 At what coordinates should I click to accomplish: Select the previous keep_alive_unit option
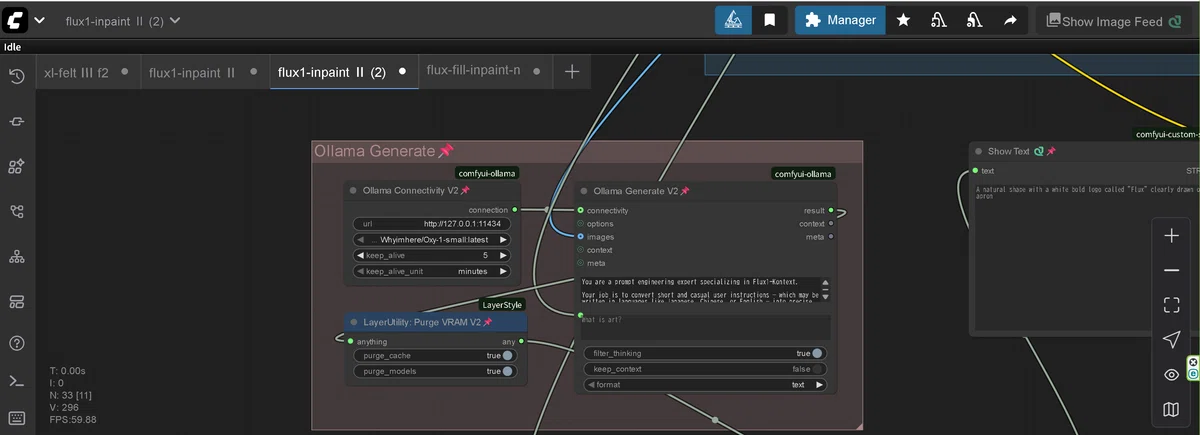point(360,271)
